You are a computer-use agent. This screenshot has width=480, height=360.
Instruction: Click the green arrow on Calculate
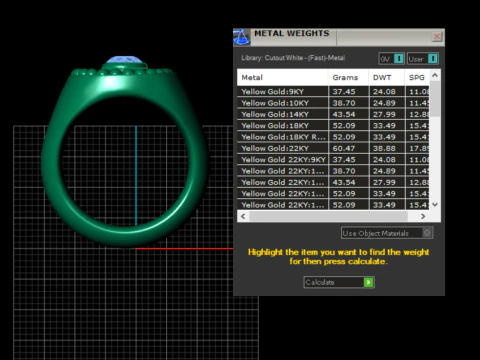368,282
